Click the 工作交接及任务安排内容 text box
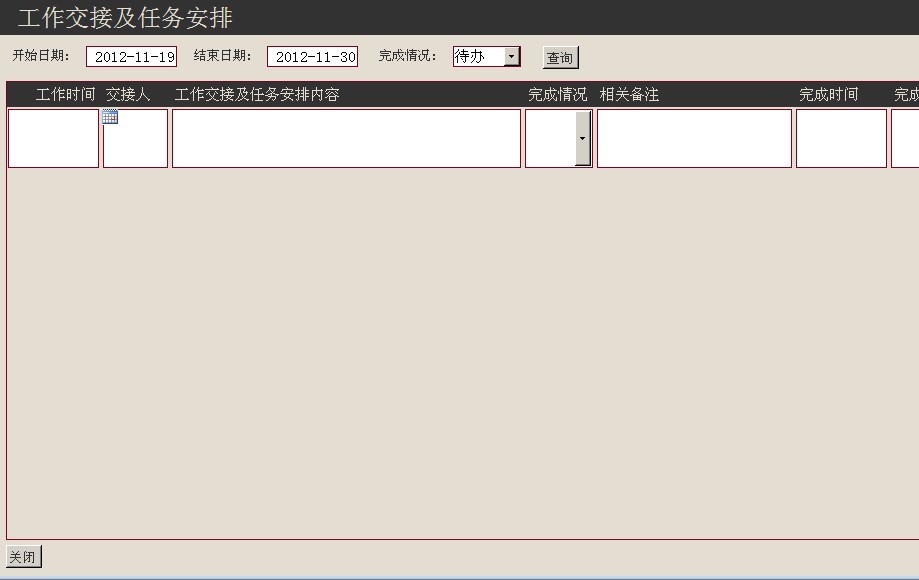919x580 pixels. point(346,138)
